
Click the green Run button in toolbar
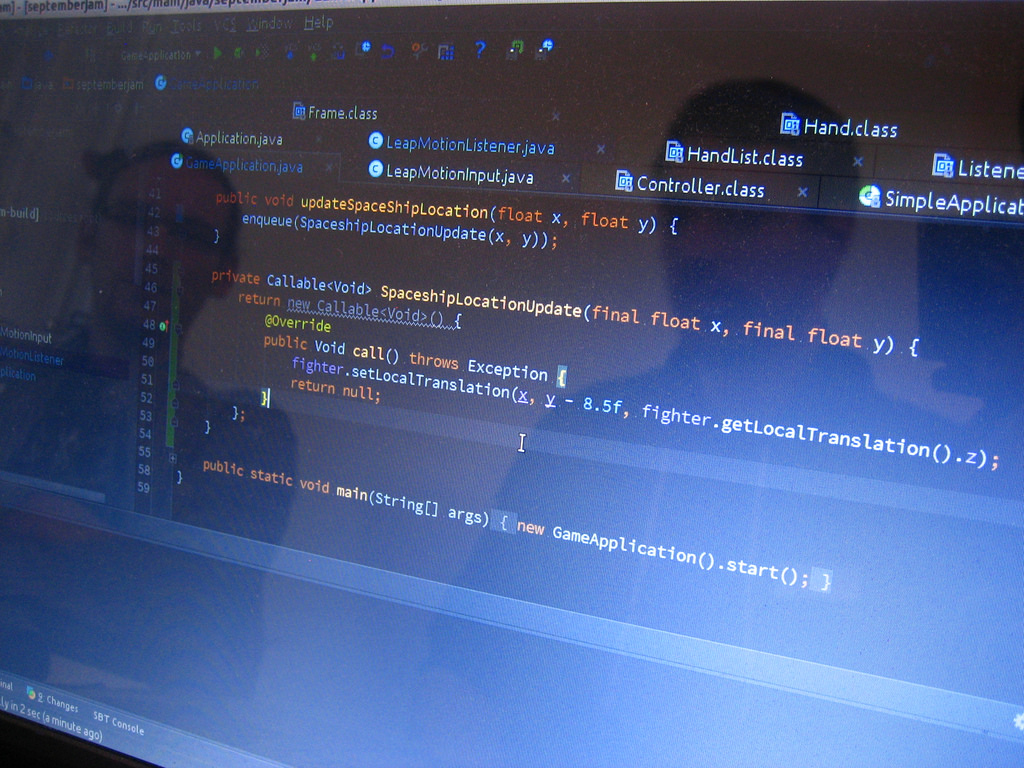(x=217, y=53)
